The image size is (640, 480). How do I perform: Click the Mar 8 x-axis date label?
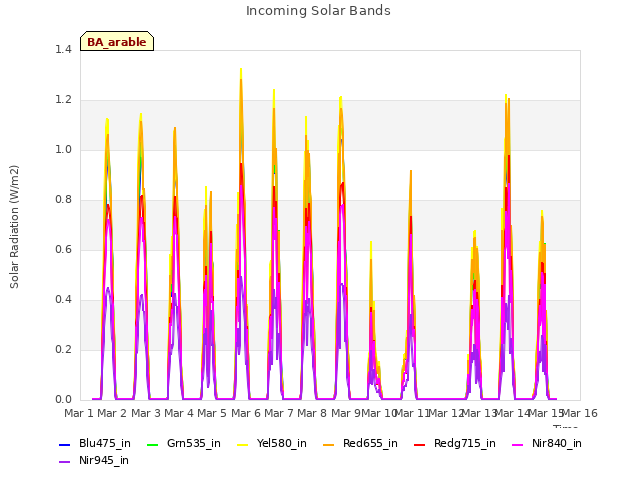312,413
